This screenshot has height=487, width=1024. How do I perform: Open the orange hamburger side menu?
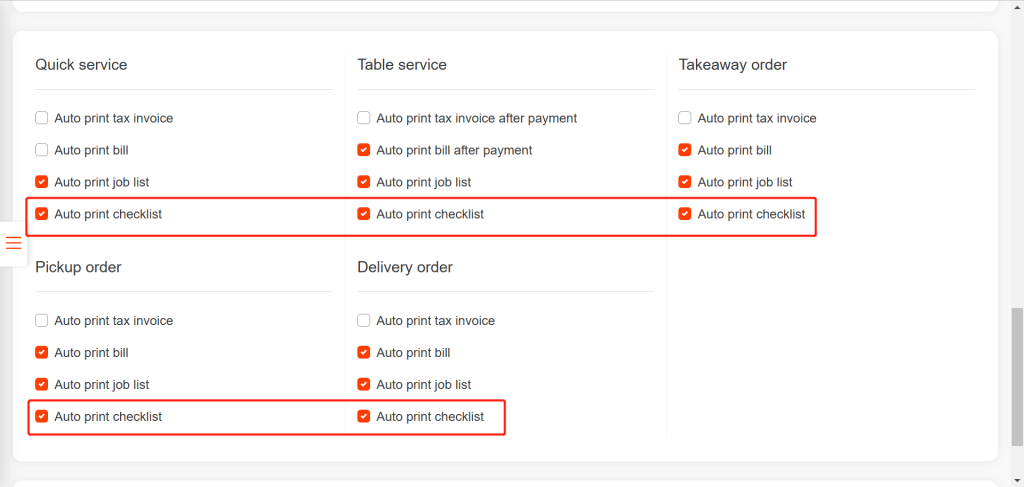(x=14, y=243)
